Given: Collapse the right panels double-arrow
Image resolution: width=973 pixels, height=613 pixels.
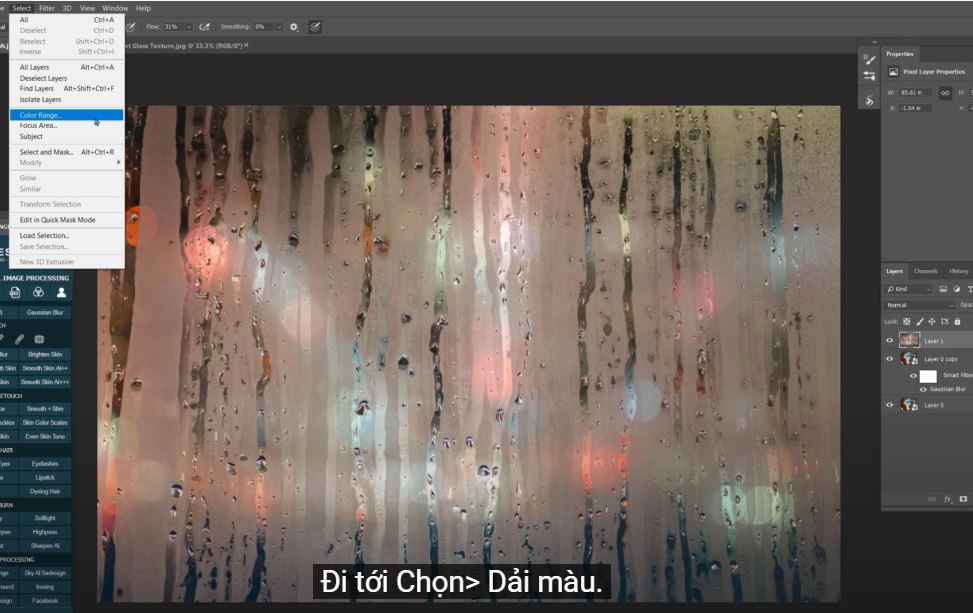Looking at the screenshot, I should [874, 42].
